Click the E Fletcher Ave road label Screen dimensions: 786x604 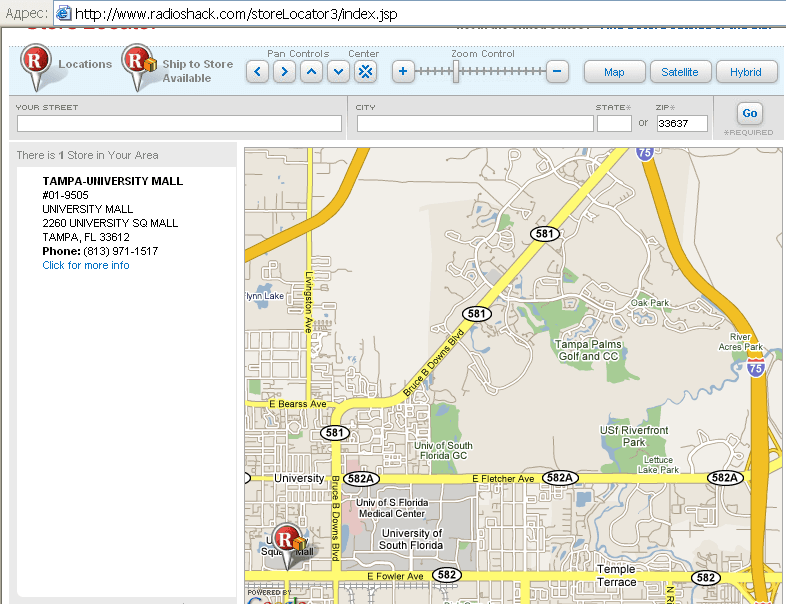click(503, 479)
